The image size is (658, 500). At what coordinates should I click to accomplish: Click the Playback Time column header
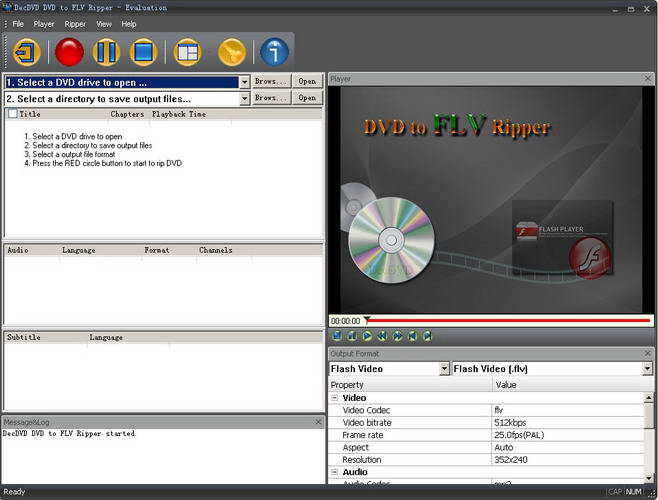[x=190, y=114]
